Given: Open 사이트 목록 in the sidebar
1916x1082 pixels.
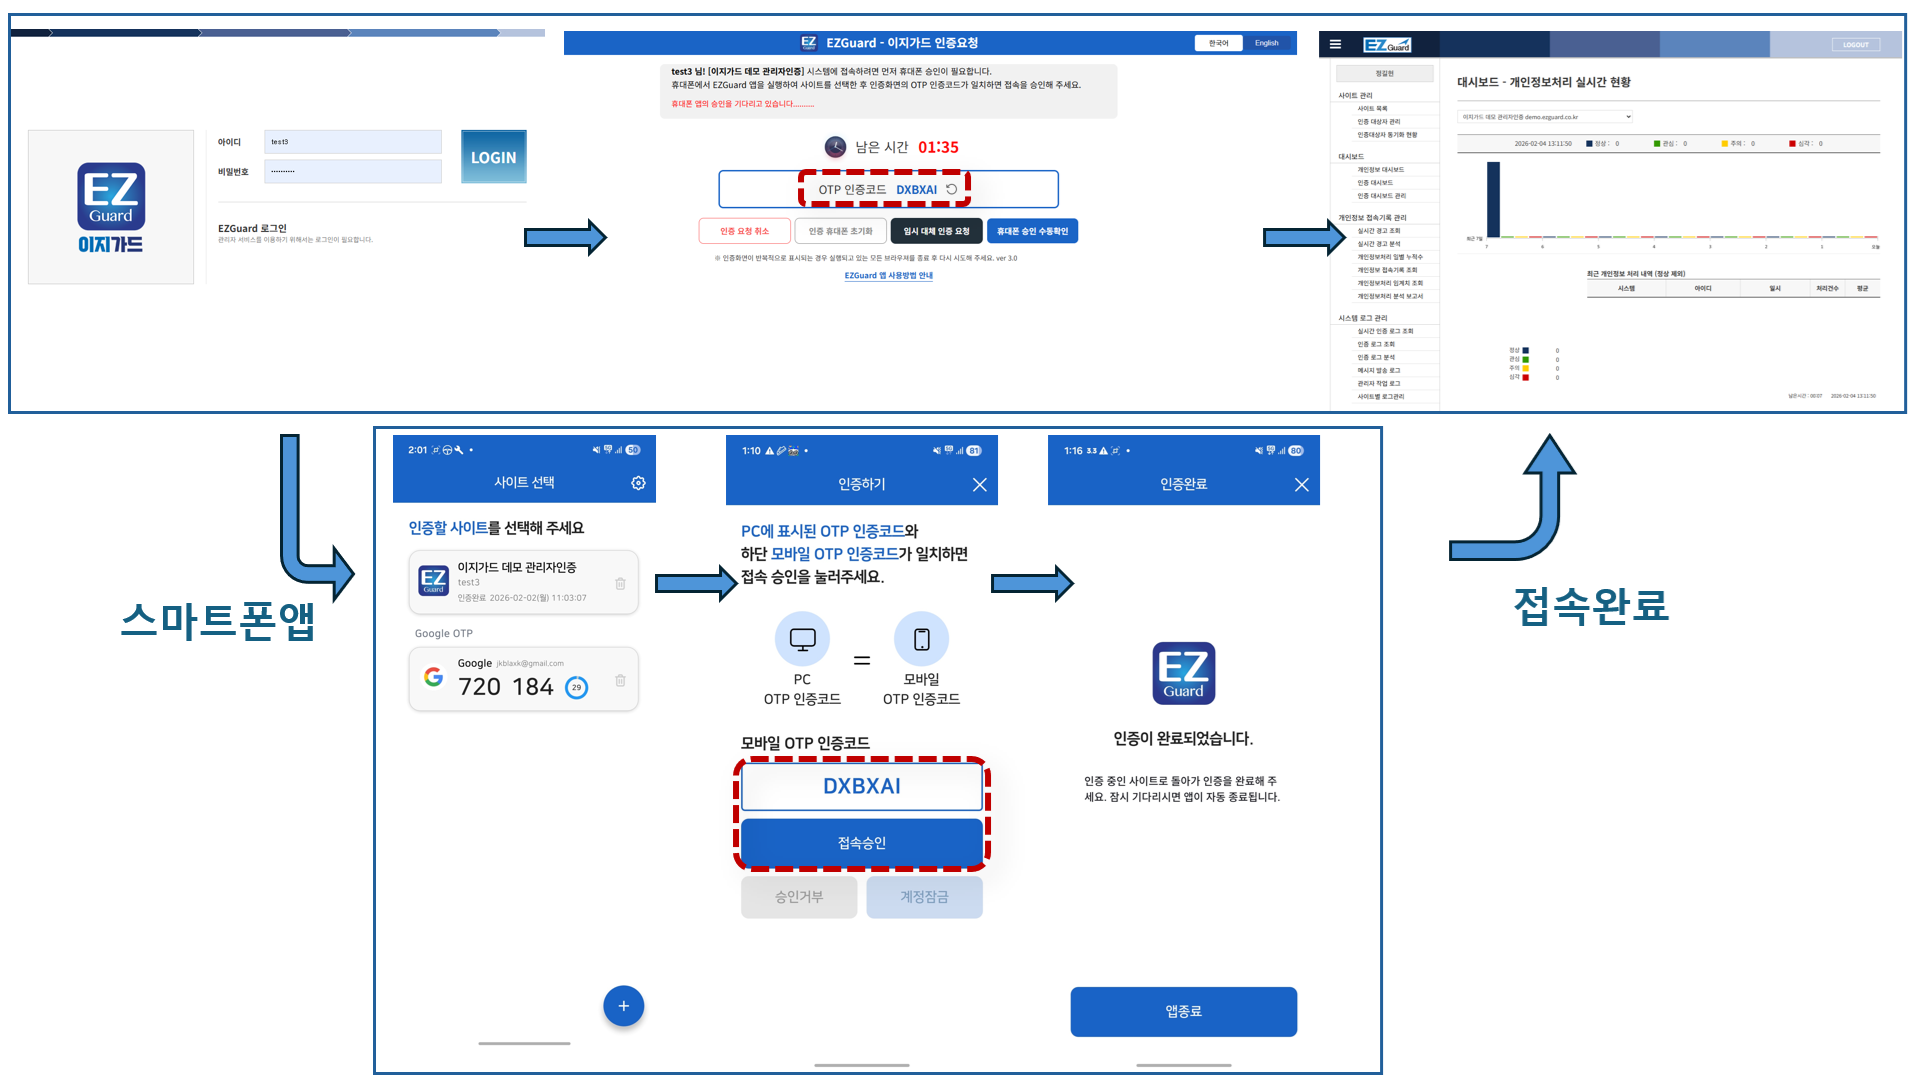Looking at the screenshot, I should pos(1372,109).
